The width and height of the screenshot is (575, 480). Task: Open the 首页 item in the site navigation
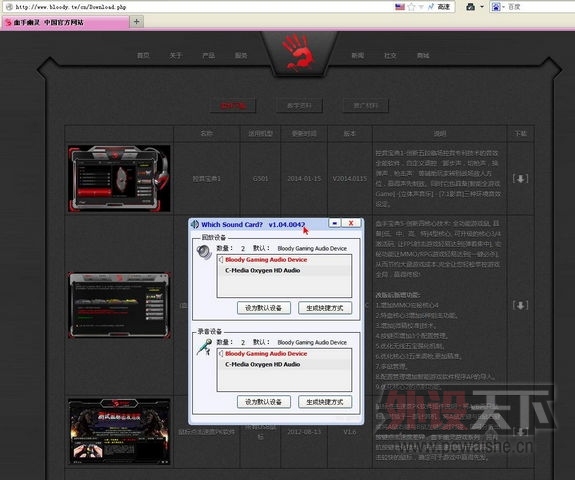pyautogui.click(x=143, y=55)
